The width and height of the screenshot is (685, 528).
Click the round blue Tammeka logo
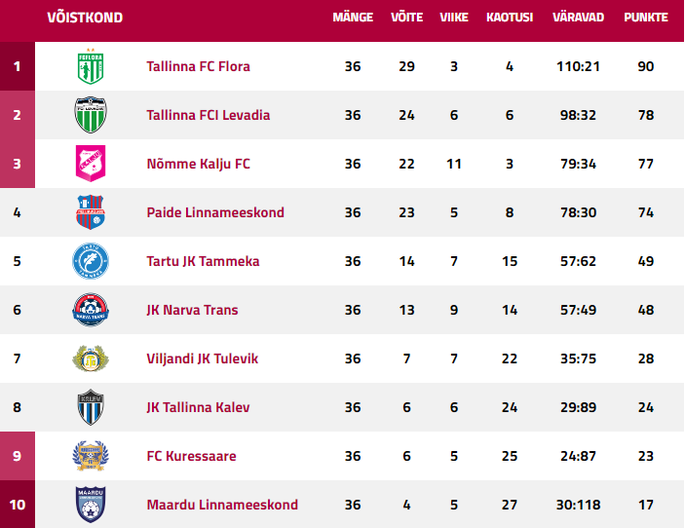90,261
